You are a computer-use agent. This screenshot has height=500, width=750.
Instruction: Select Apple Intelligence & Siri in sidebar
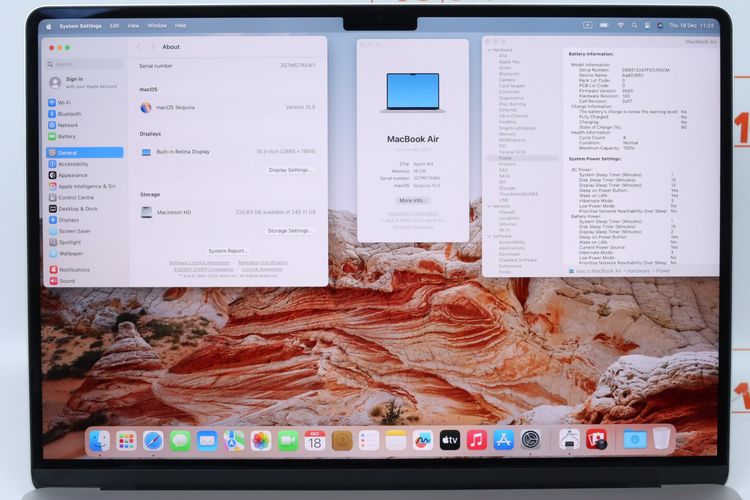[85, 186]
